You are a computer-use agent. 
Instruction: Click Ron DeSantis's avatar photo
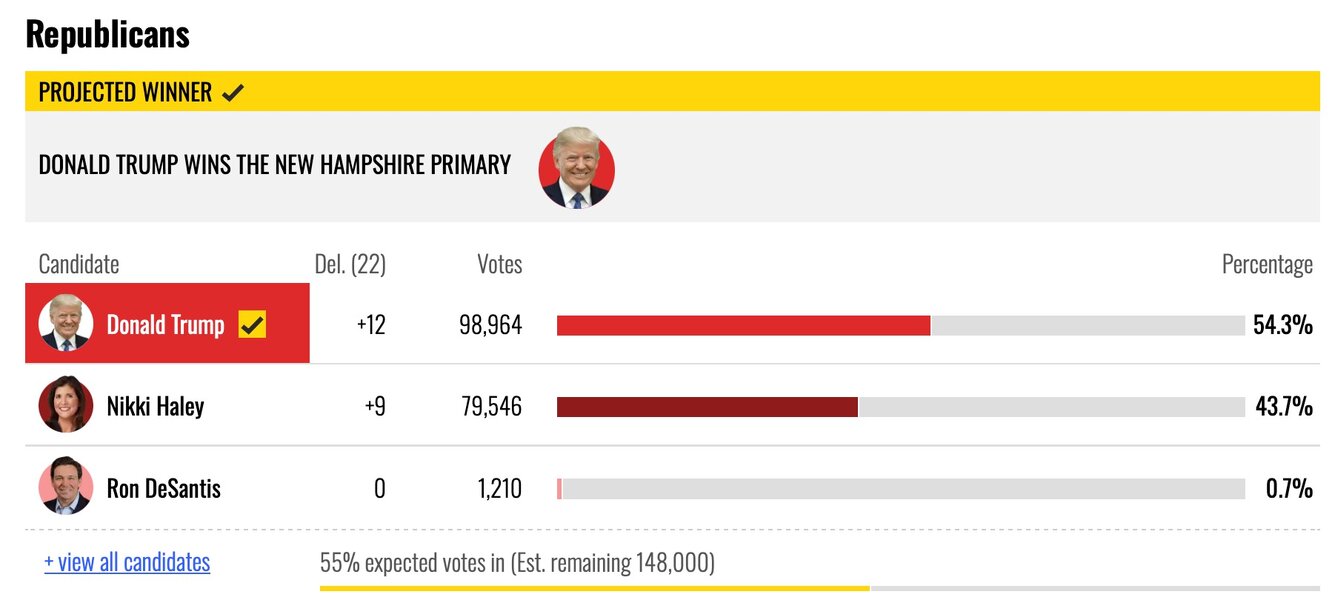(65, 487)
